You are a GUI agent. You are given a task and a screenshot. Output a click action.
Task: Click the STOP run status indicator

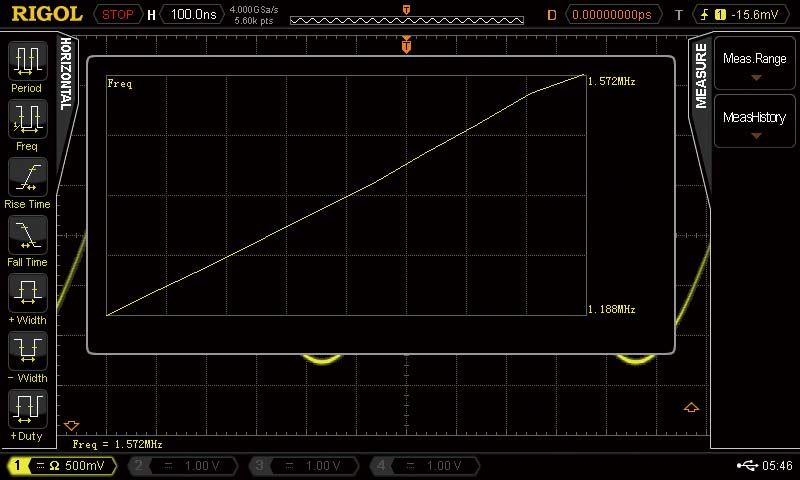[x=118, y=15]
